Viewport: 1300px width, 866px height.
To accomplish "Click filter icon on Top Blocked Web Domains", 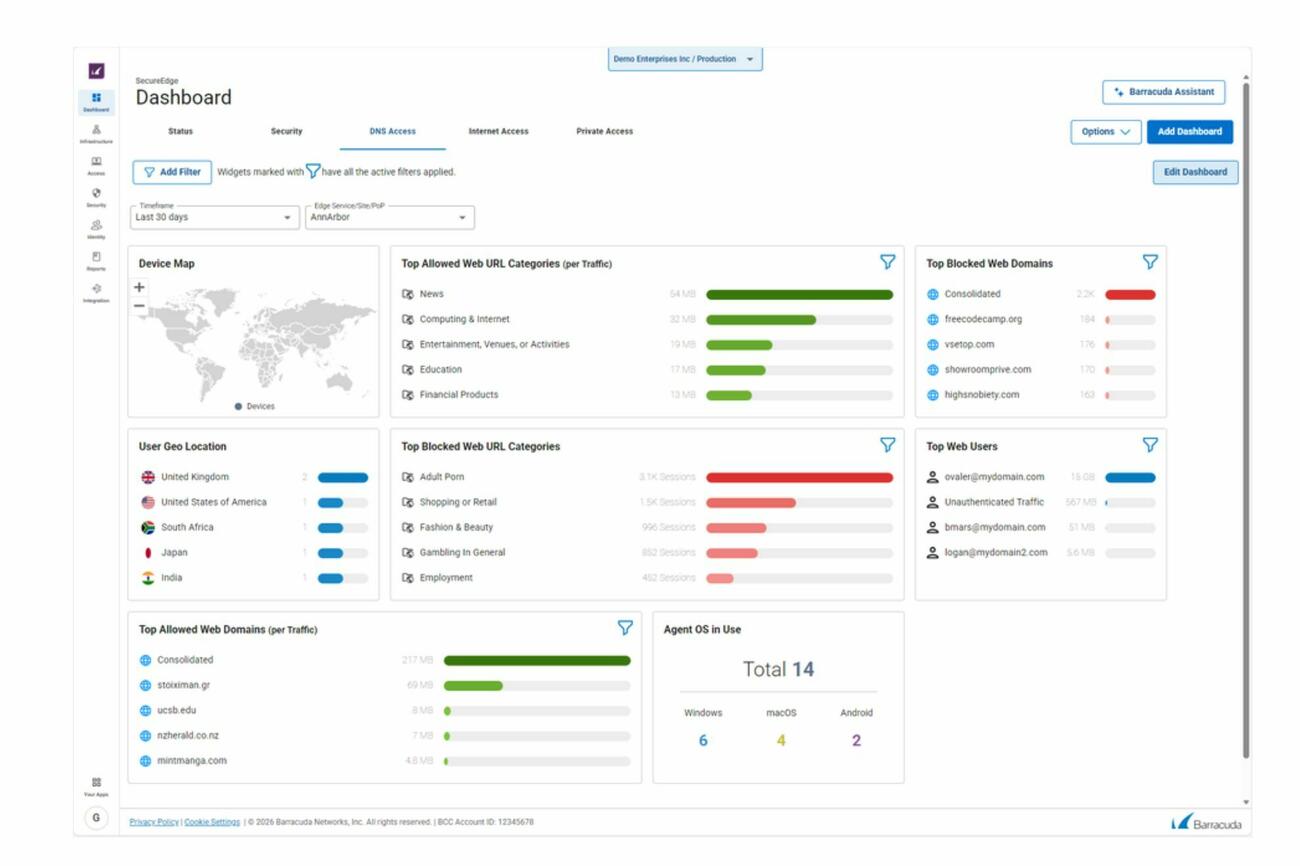I will pyautogui.click(x=1150, y=262).
